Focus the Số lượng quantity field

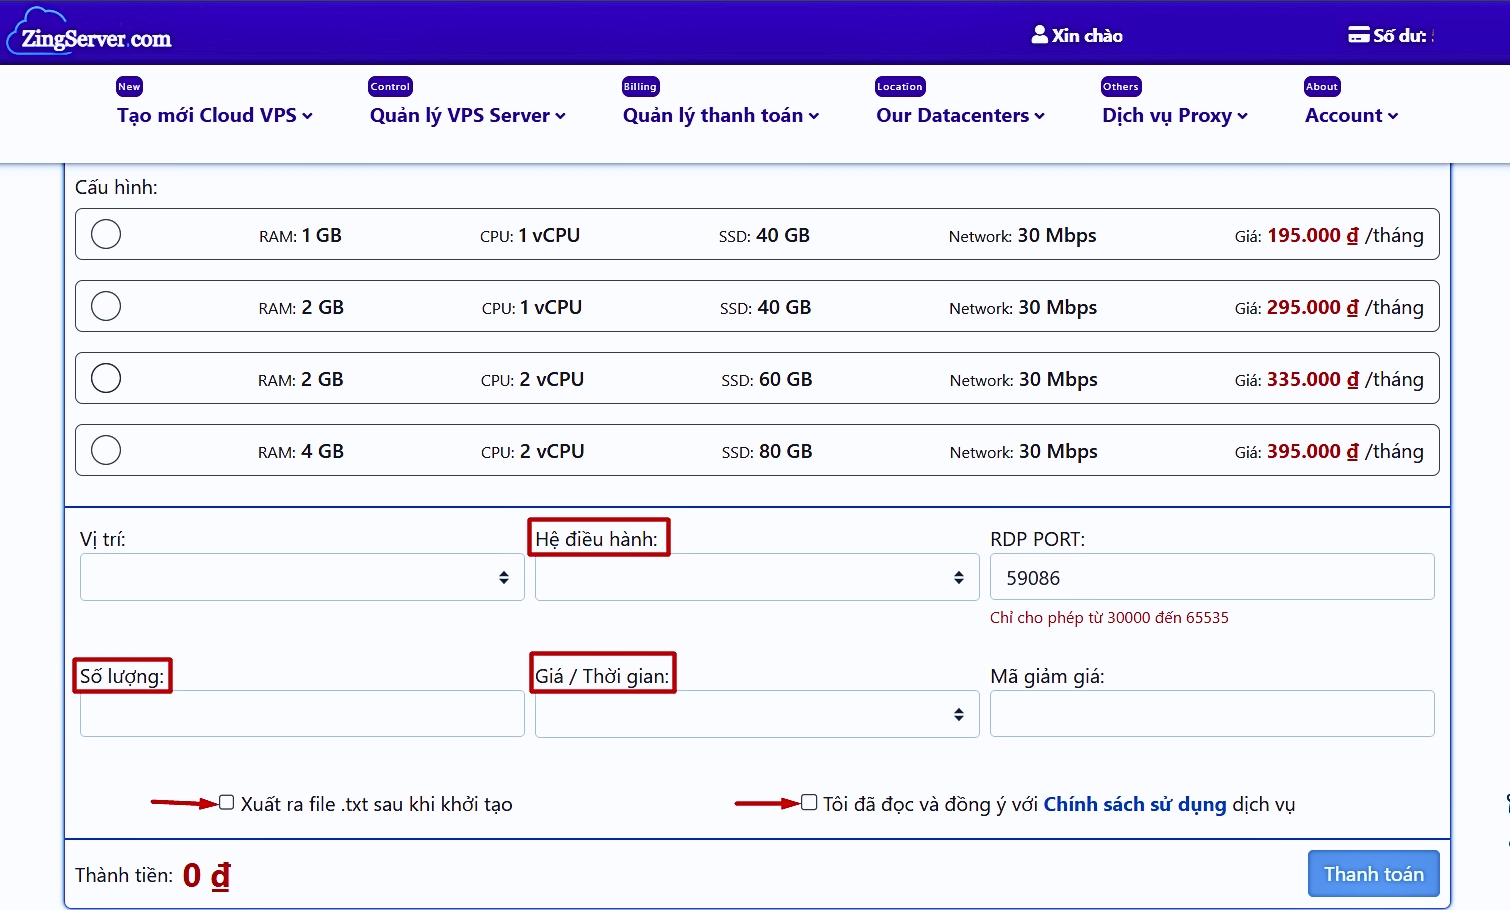tap(302, 714)
